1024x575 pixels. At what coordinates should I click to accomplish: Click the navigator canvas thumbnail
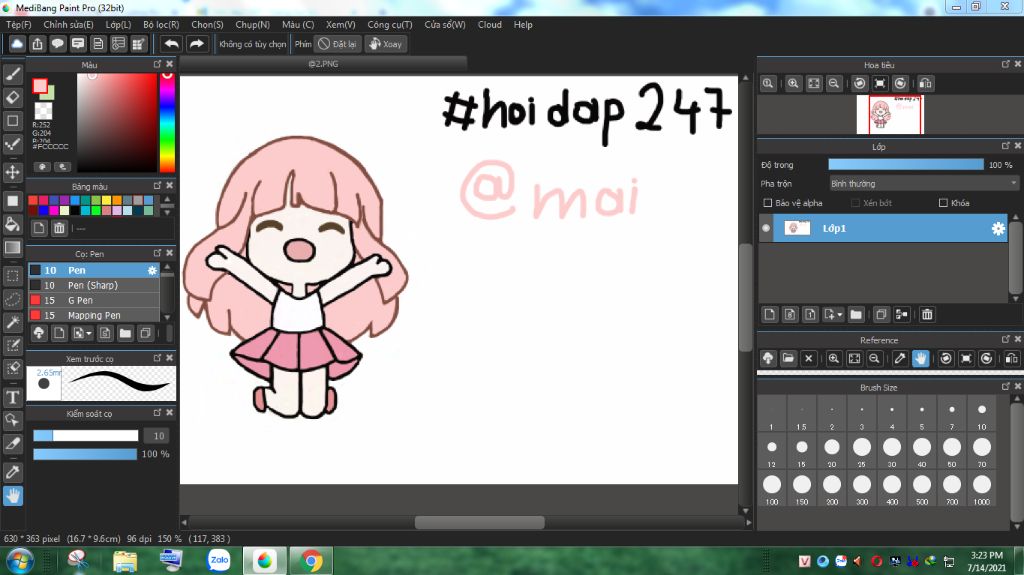click(889, 115)
